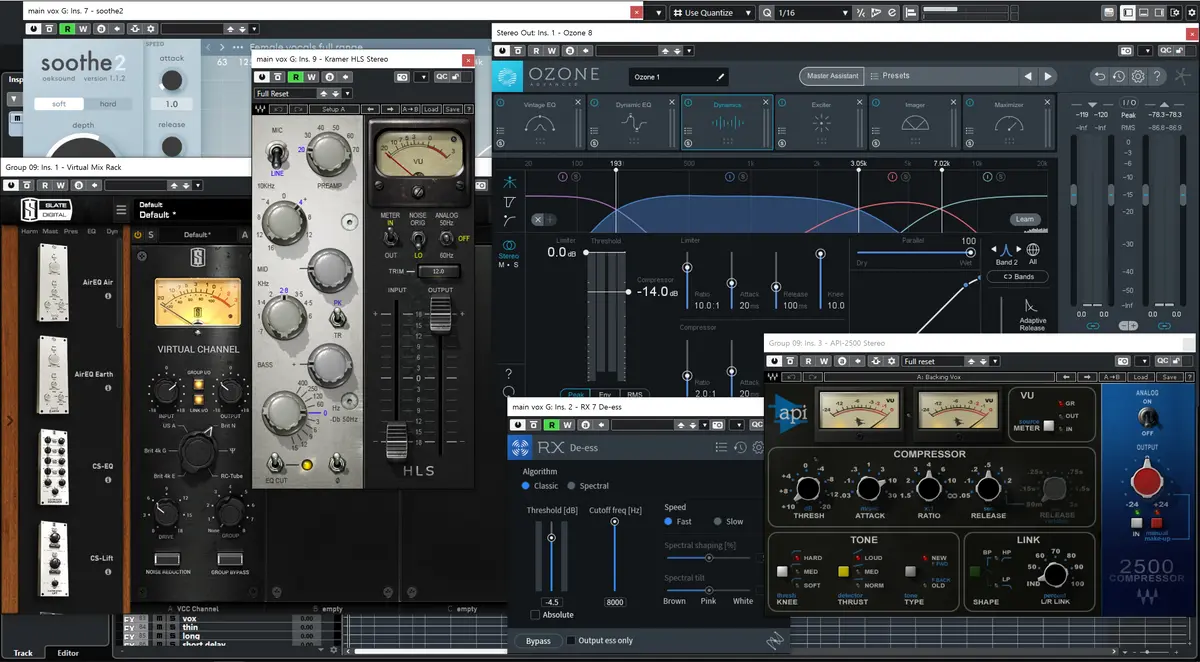Image resolution: width=1200 pixels, height=662 pixels.
Task: Switch to the Editor tab
Action: pyautogui.click(x=67, y=653)
